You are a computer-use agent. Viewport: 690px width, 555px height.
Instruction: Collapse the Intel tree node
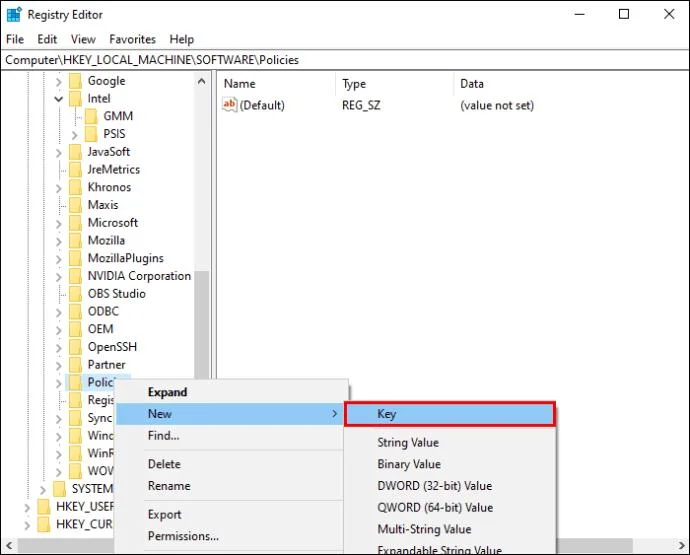pos(59,99)
